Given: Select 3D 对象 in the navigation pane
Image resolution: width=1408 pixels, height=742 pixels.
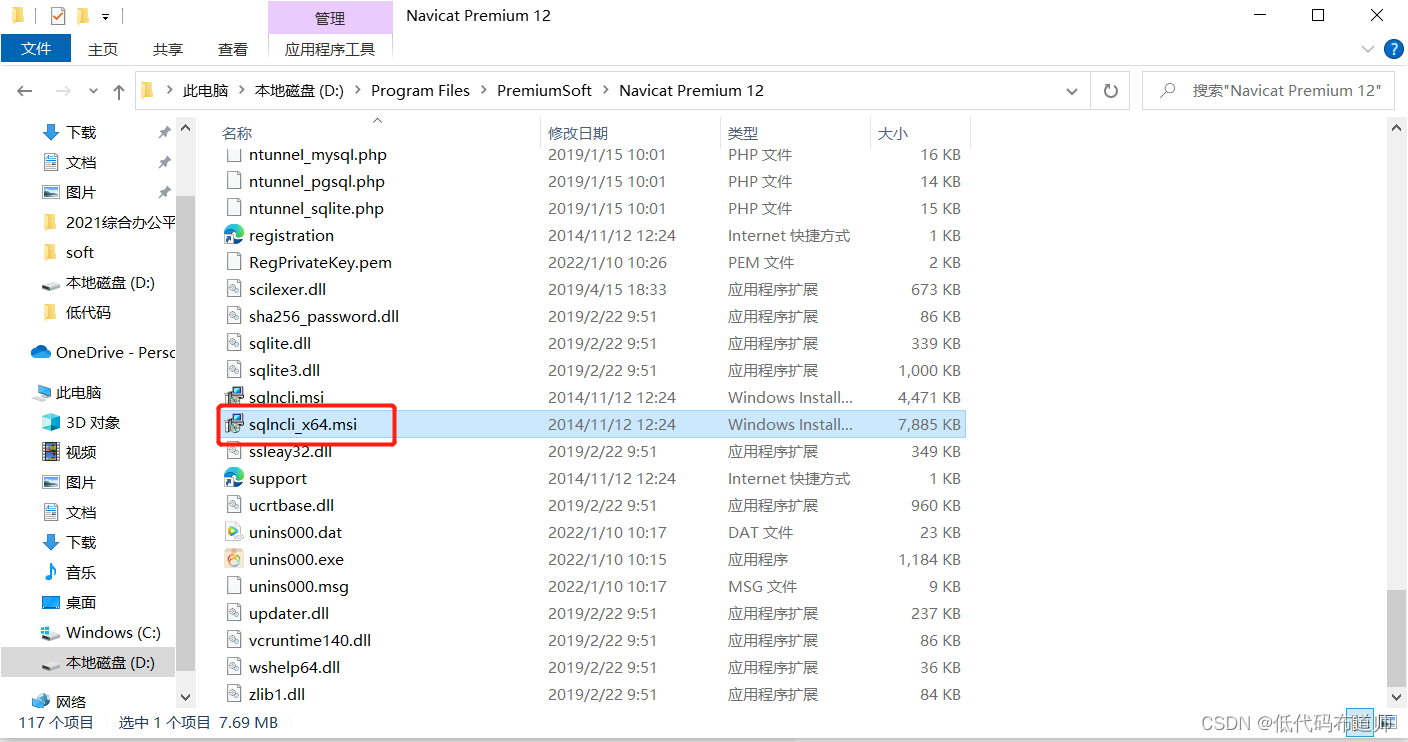Looking at the screenshot, I should [81, 422].
